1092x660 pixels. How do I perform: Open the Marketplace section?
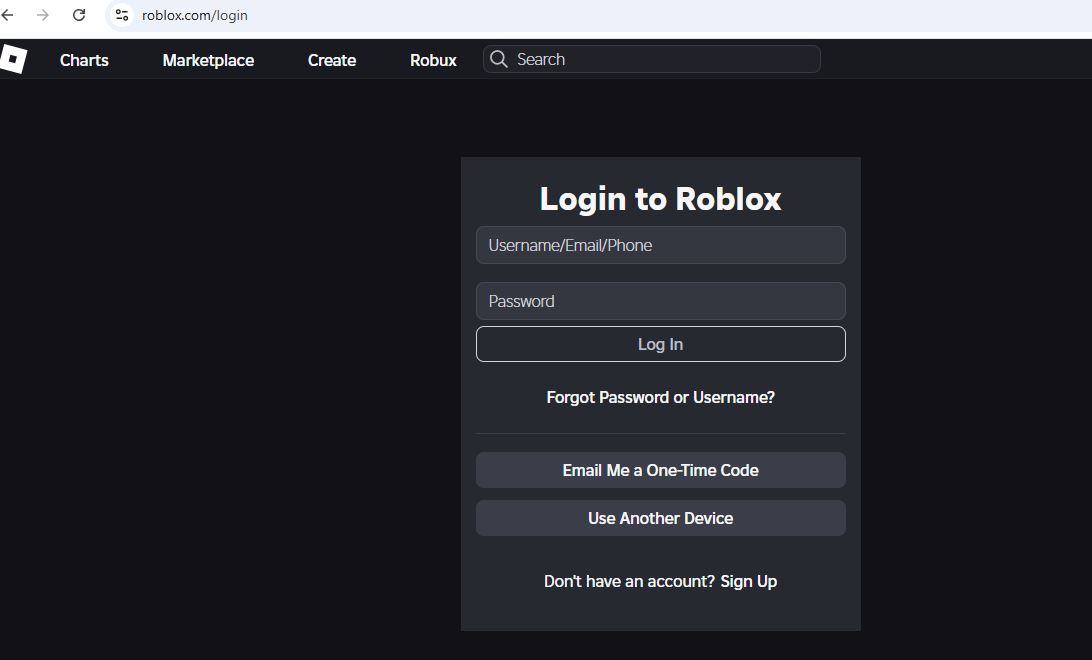coord(207,60)
